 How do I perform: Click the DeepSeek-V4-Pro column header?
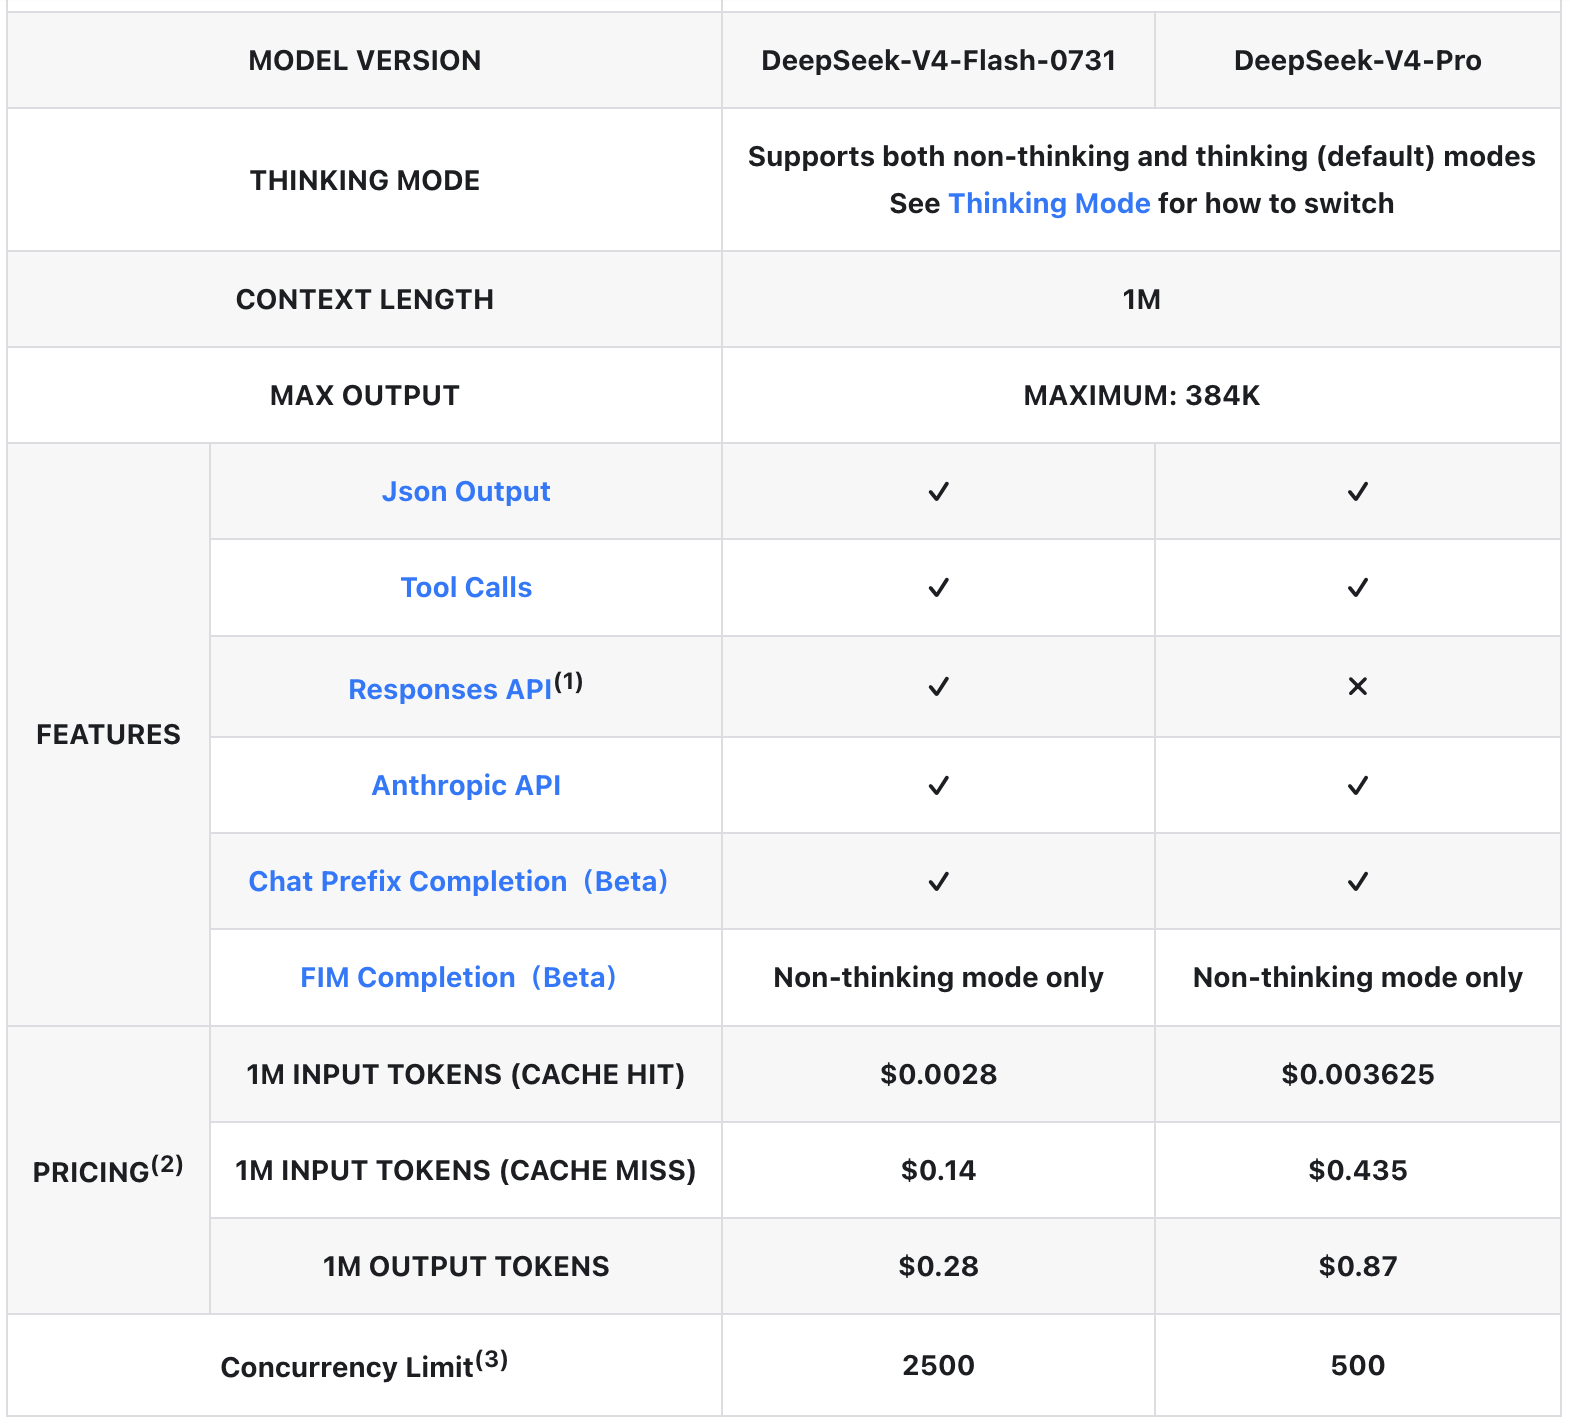[1357, 60]
